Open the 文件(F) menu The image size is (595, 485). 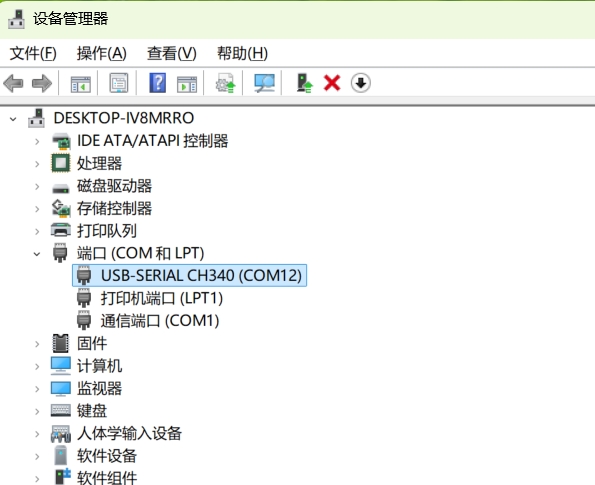[x=33, y=53]
